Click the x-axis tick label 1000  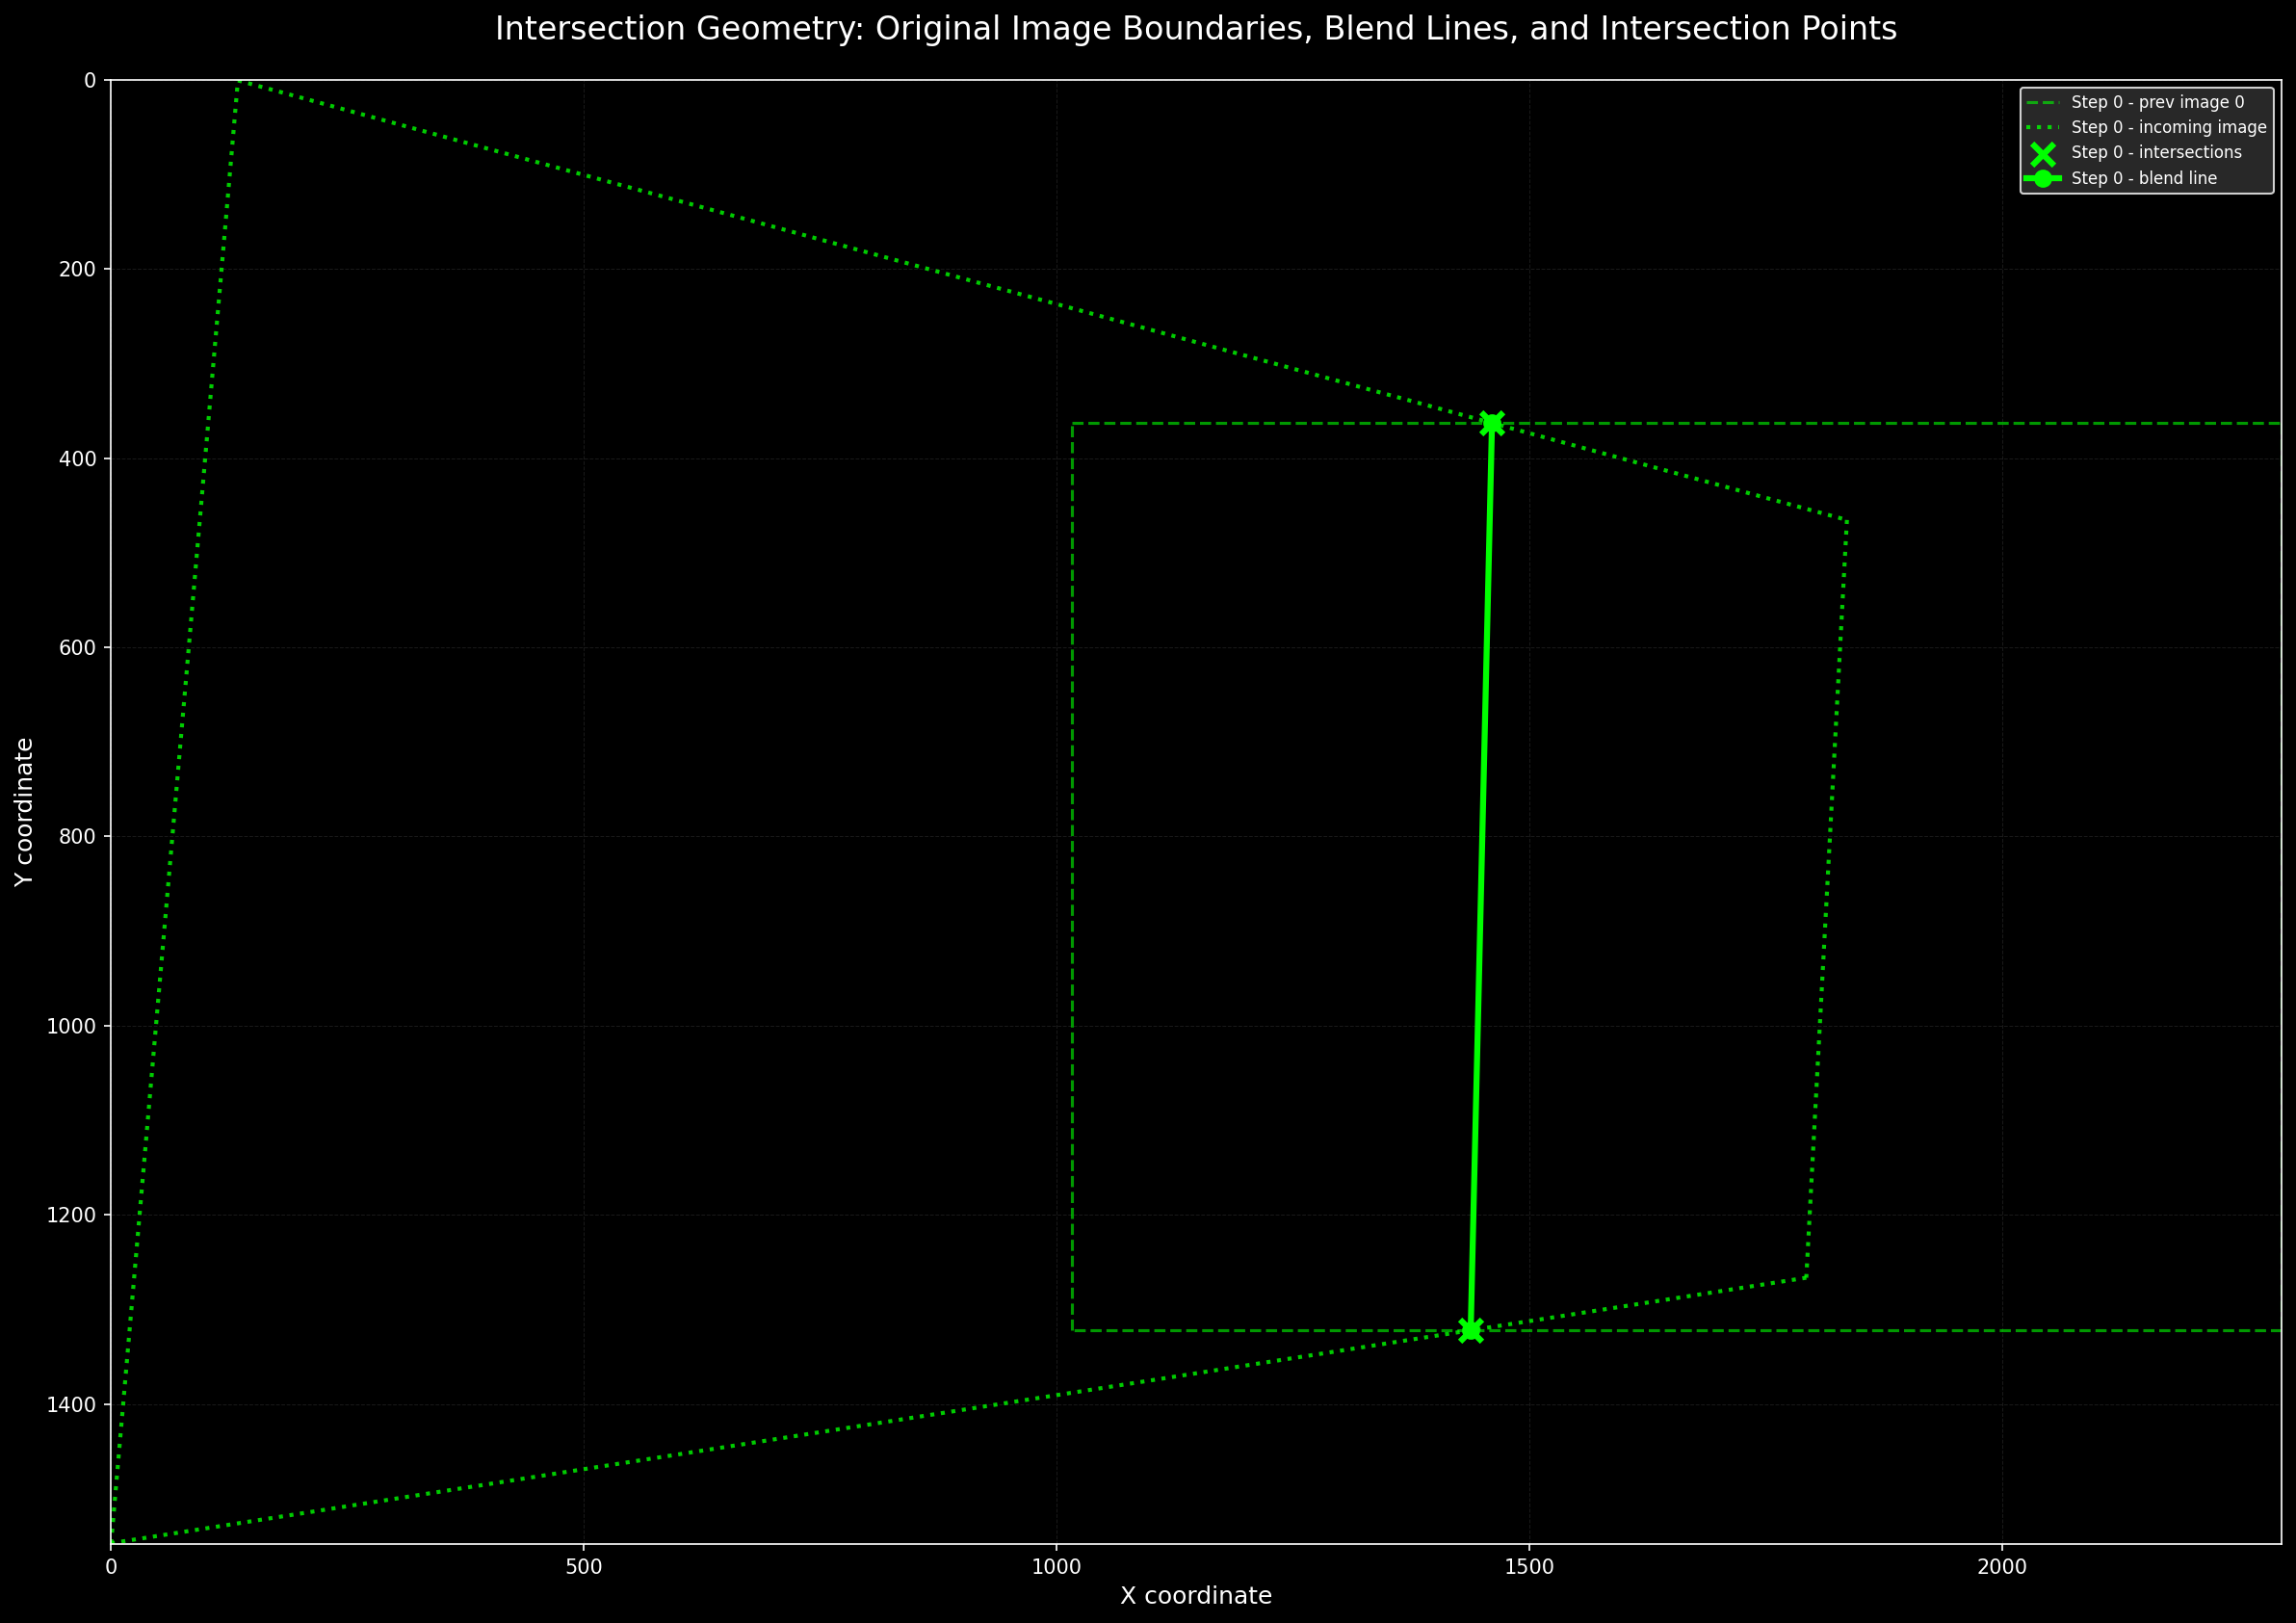coord(1056,1567)
